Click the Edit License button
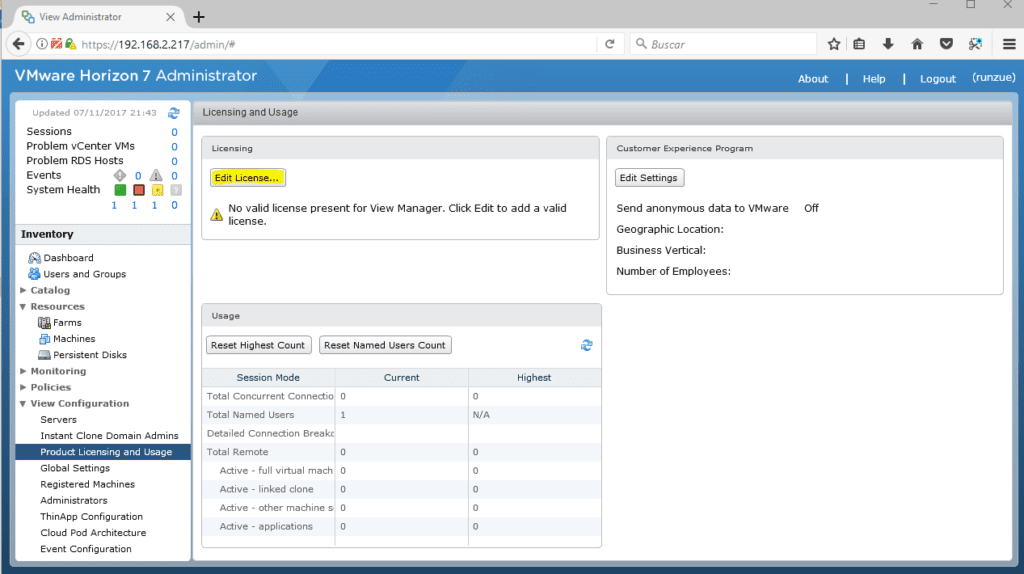The width and height of the screenshot is (1024, 574). (x=248, y=178)
